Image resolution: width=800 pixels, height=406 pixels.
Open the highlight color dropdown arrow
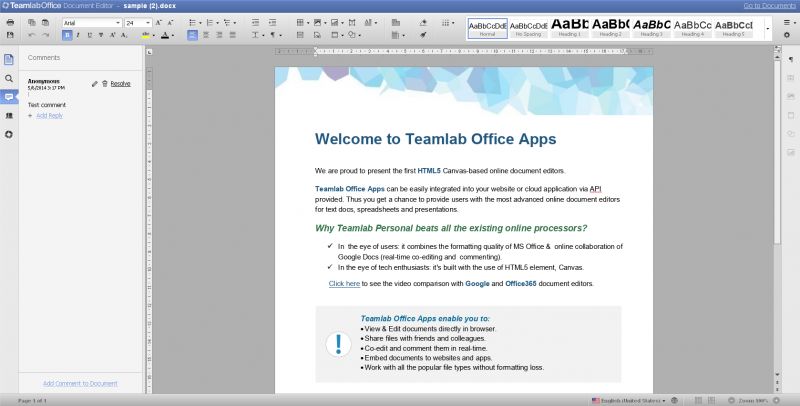154,36
